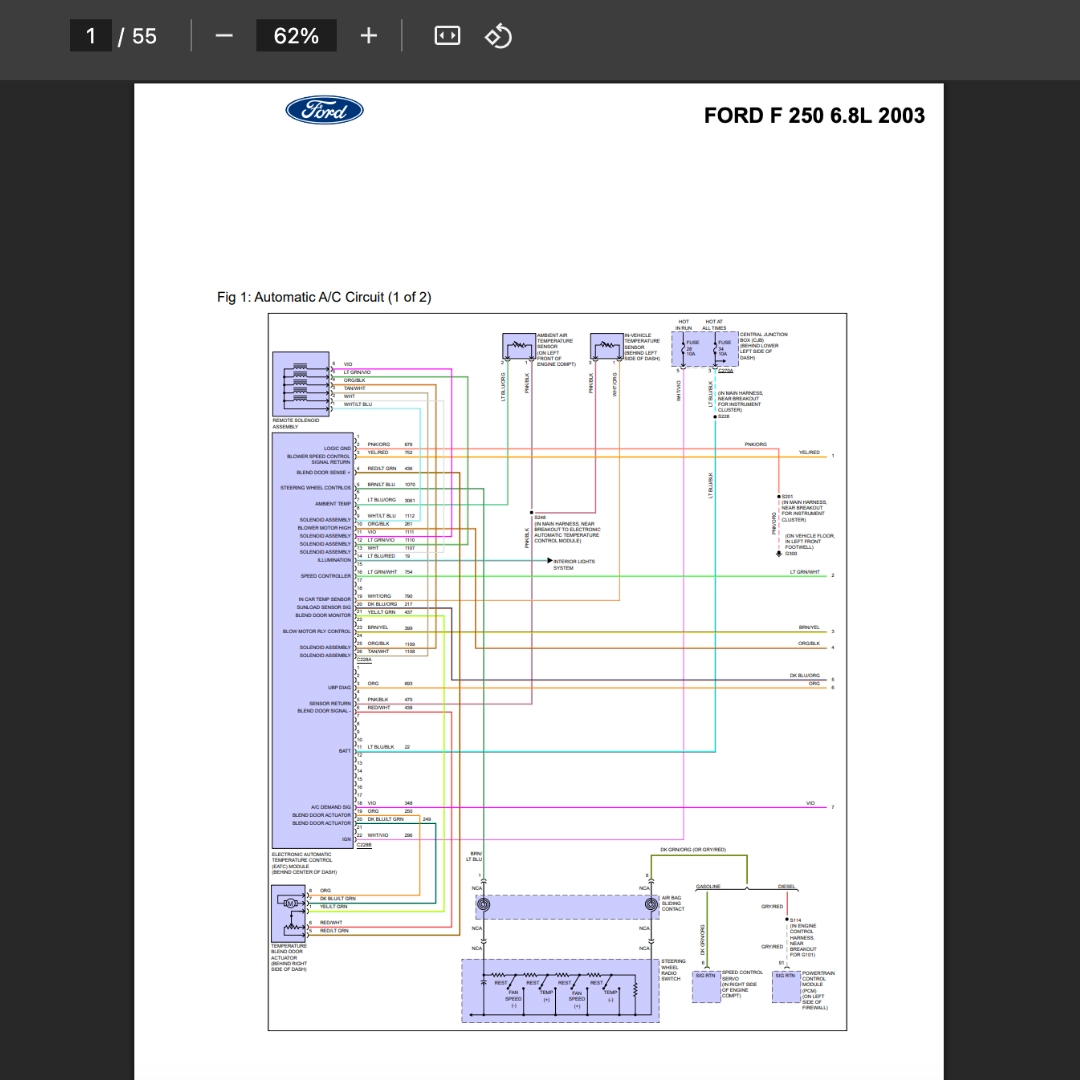Viewport: 1080px width, 1080px height.
Task: Click the total page count 55
Action: [x=144, y=36]
